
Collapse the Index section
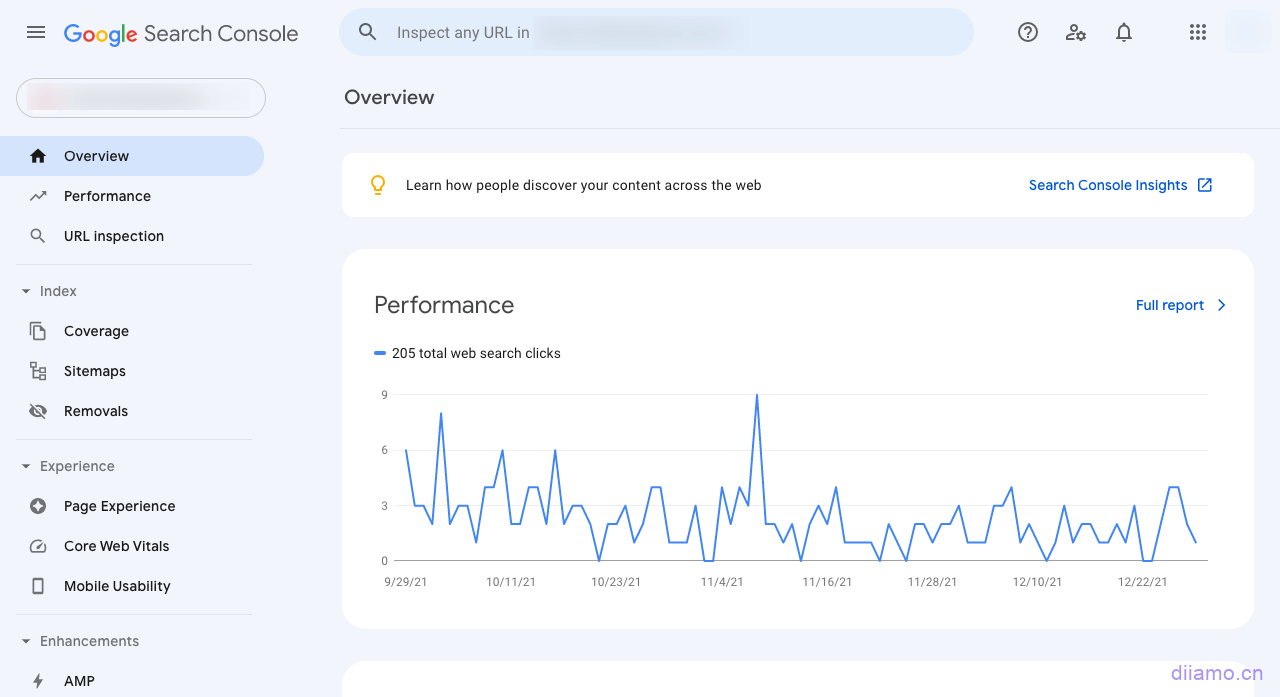pos(26,291)
